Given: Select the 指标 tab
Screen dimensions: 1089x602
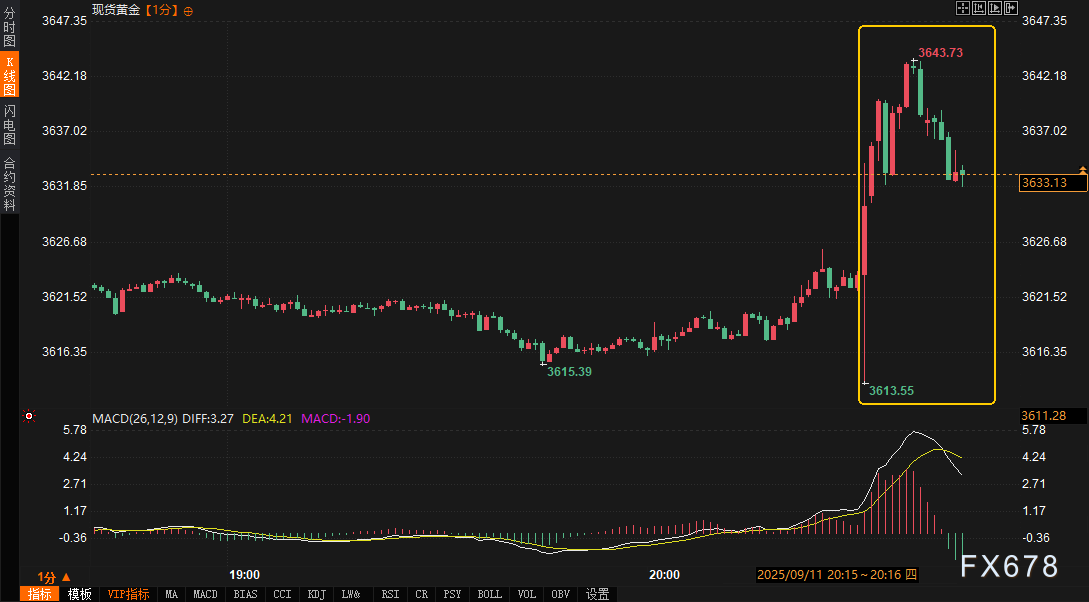Looking at the screenshot, I should click(x=40, y=594).
